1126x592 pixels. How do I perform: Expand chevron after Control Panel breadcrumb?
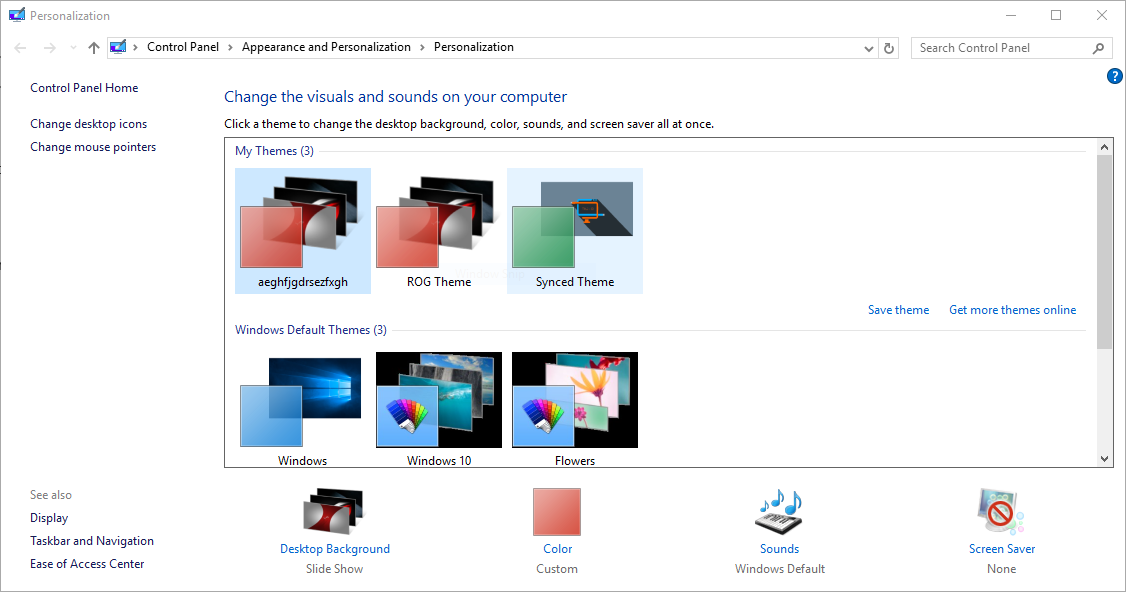[x=231, y=47]
